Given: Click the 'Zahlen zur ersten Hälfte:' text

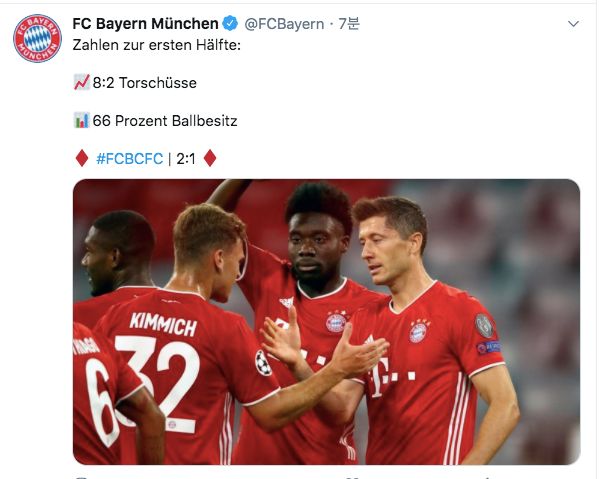Looking at the screenshot, I should [157, 45].
